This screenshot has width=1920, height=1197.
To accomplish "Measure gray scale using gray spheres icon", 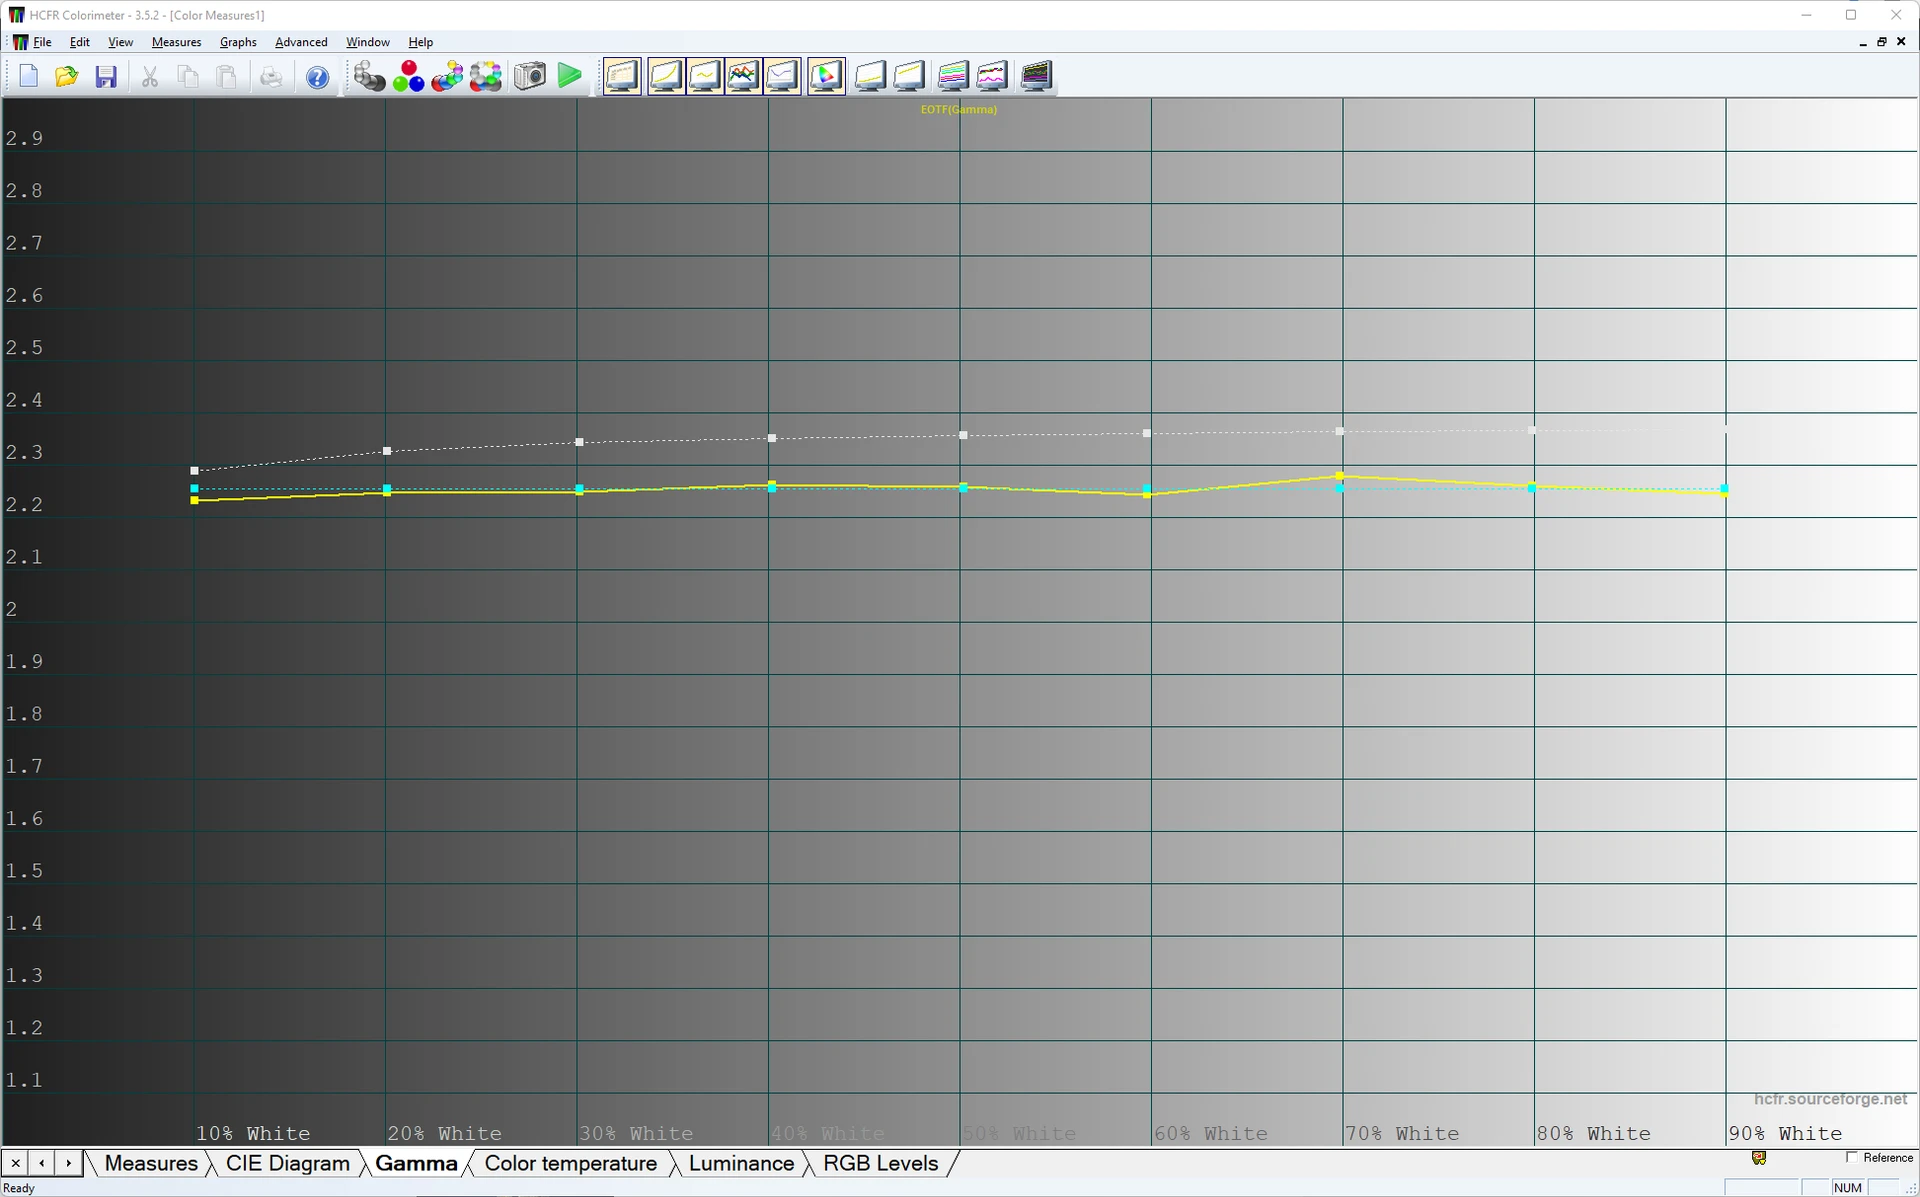I will 369,76.
